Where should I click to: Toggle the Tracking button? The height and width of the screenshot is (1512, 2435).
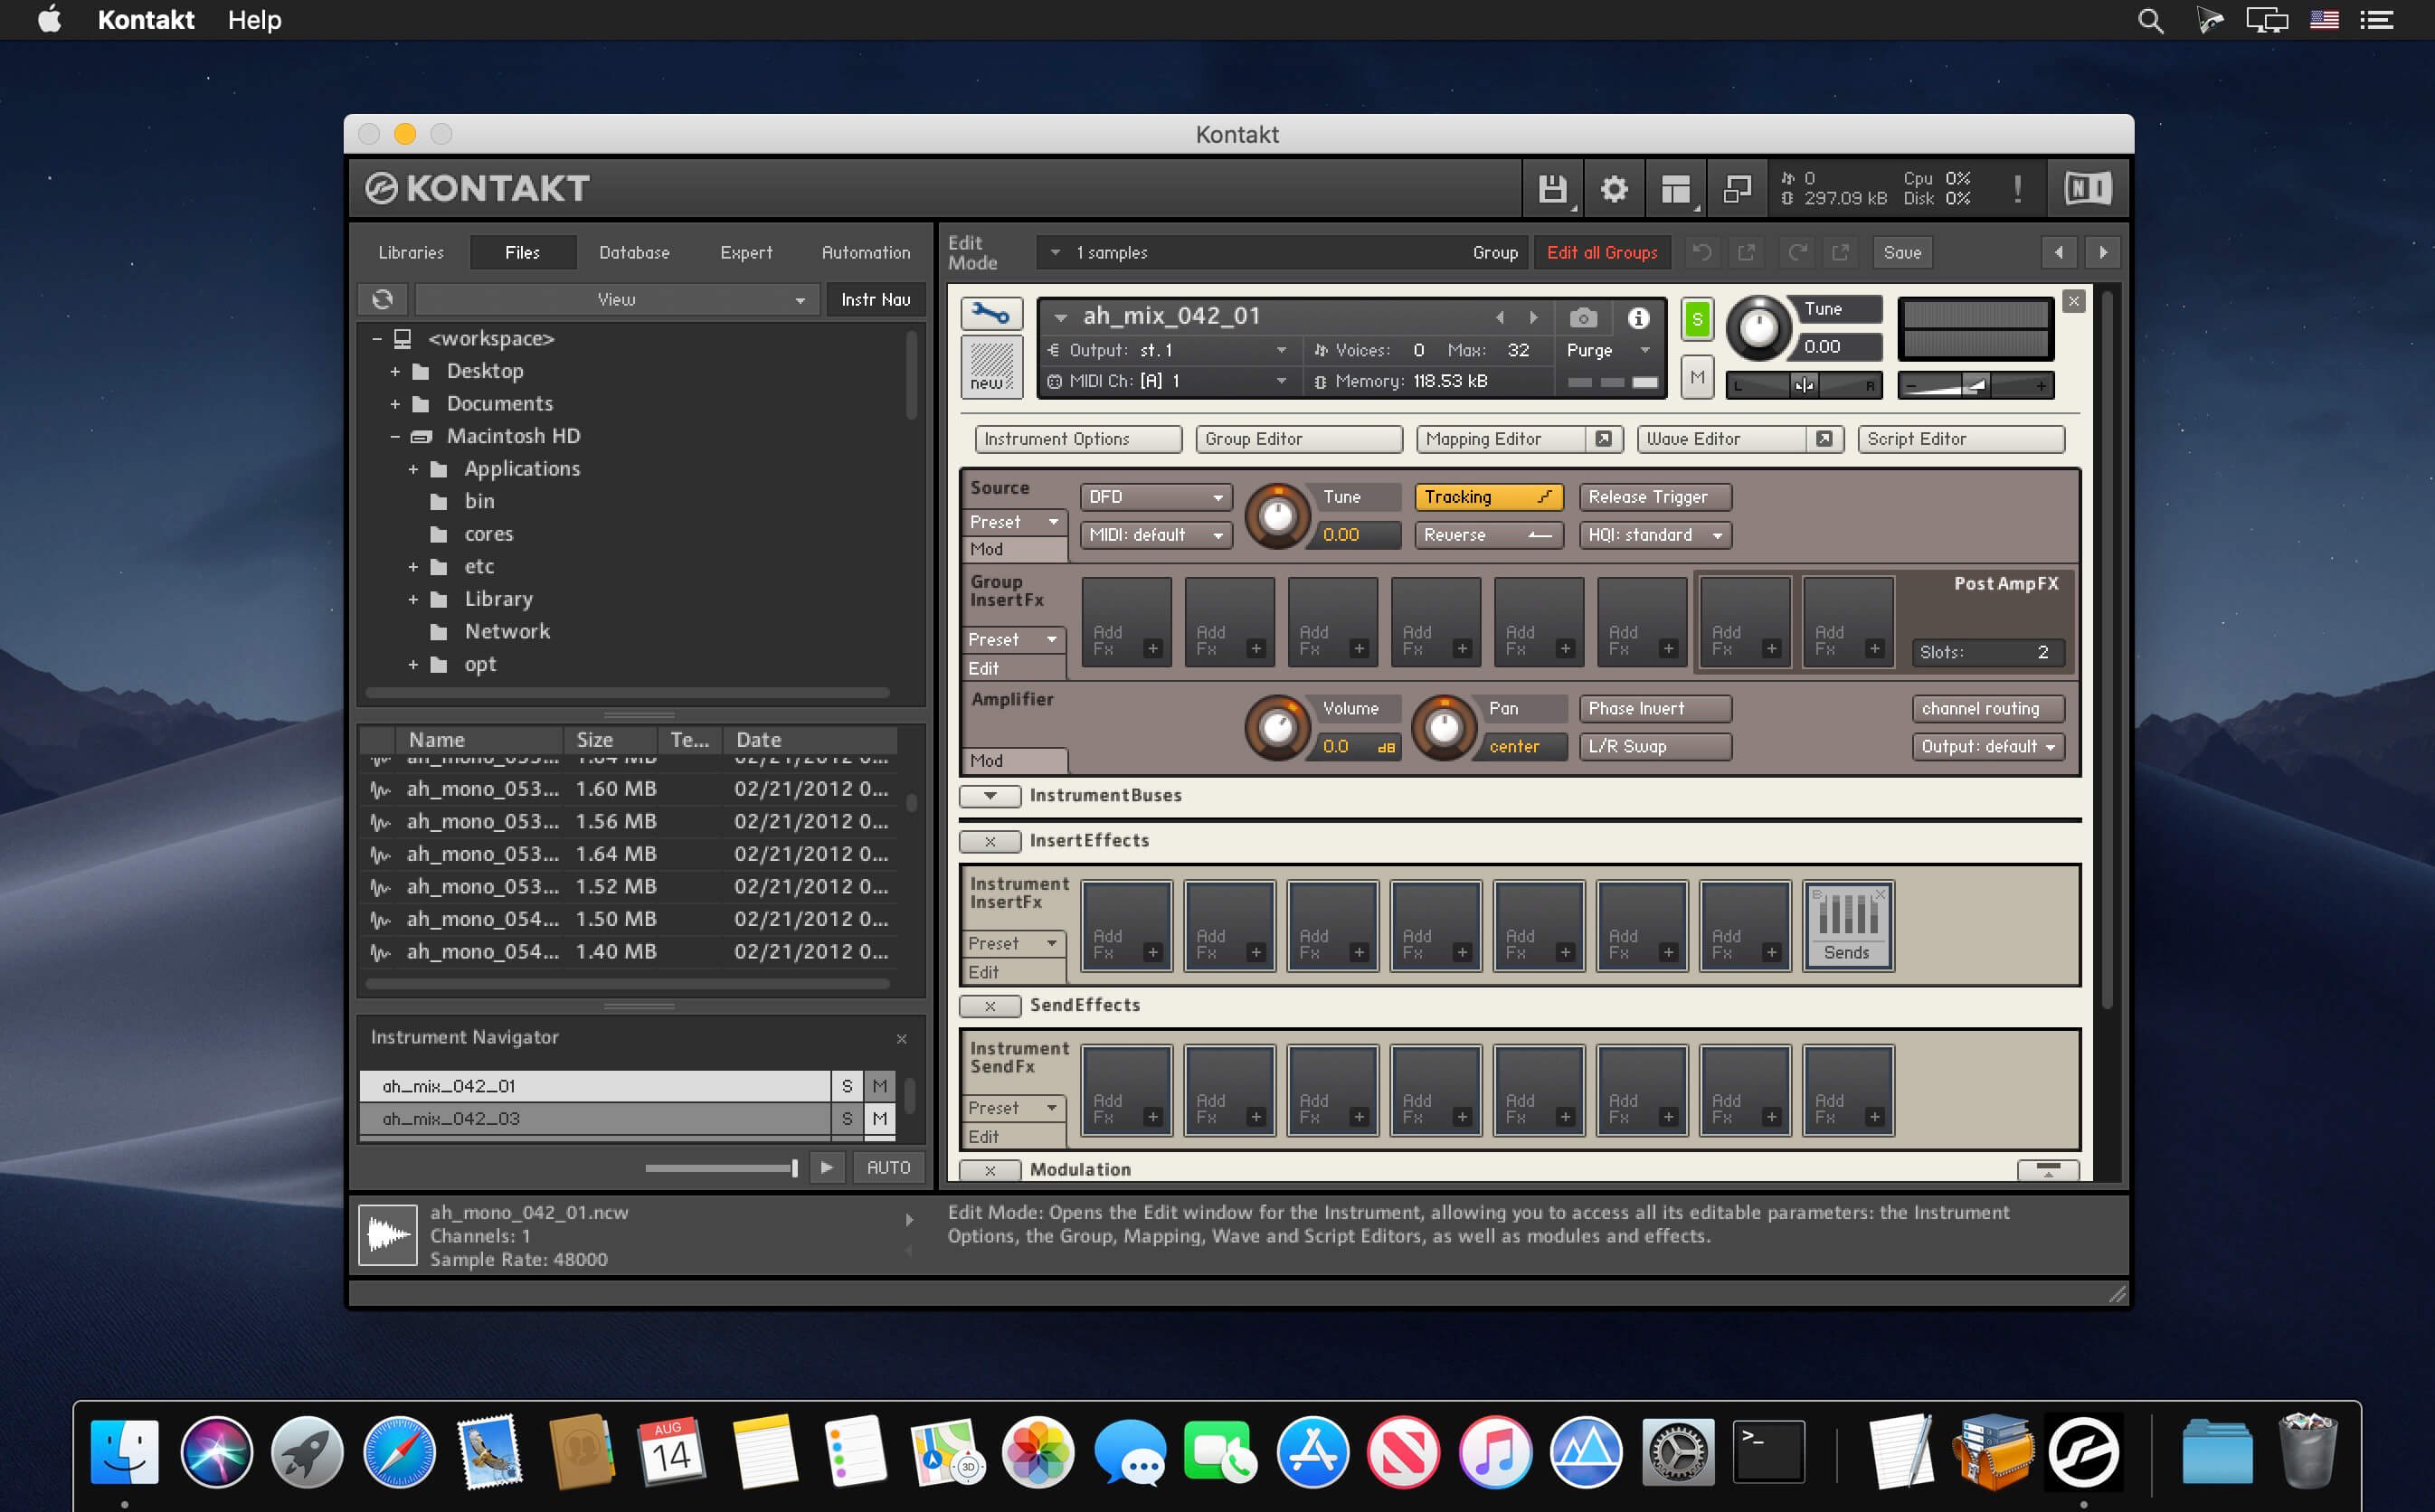1488,497
